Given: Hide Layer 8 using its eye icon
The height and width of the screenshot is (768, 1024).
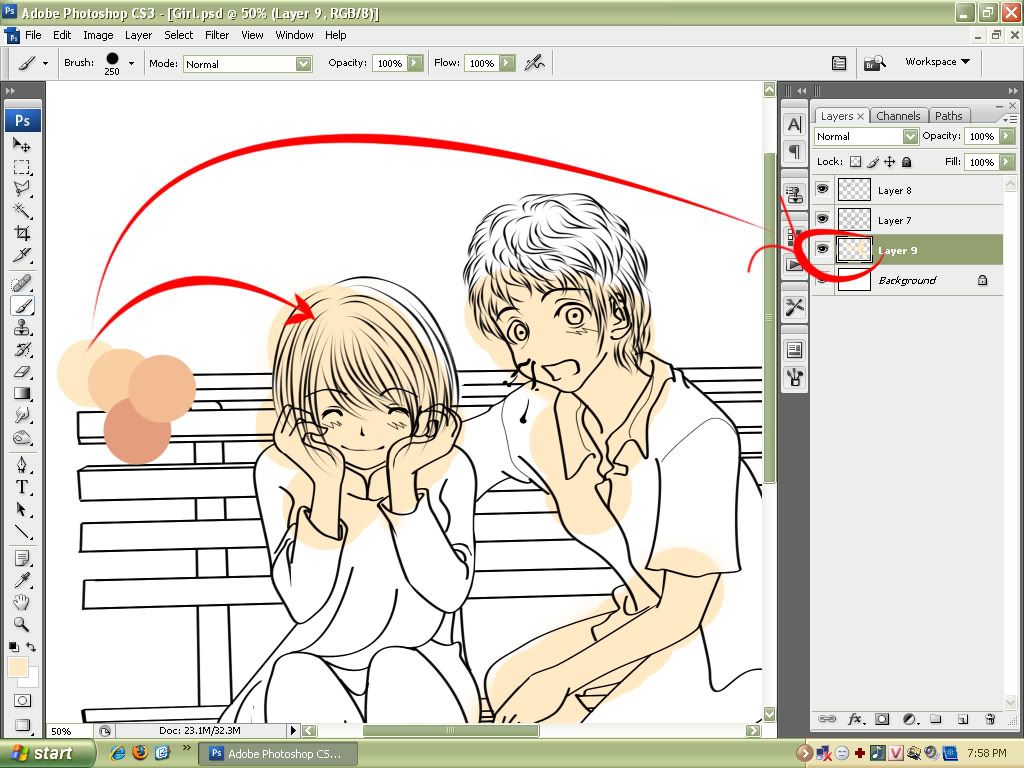Looking at the screenshot, I should coord(823,189).
